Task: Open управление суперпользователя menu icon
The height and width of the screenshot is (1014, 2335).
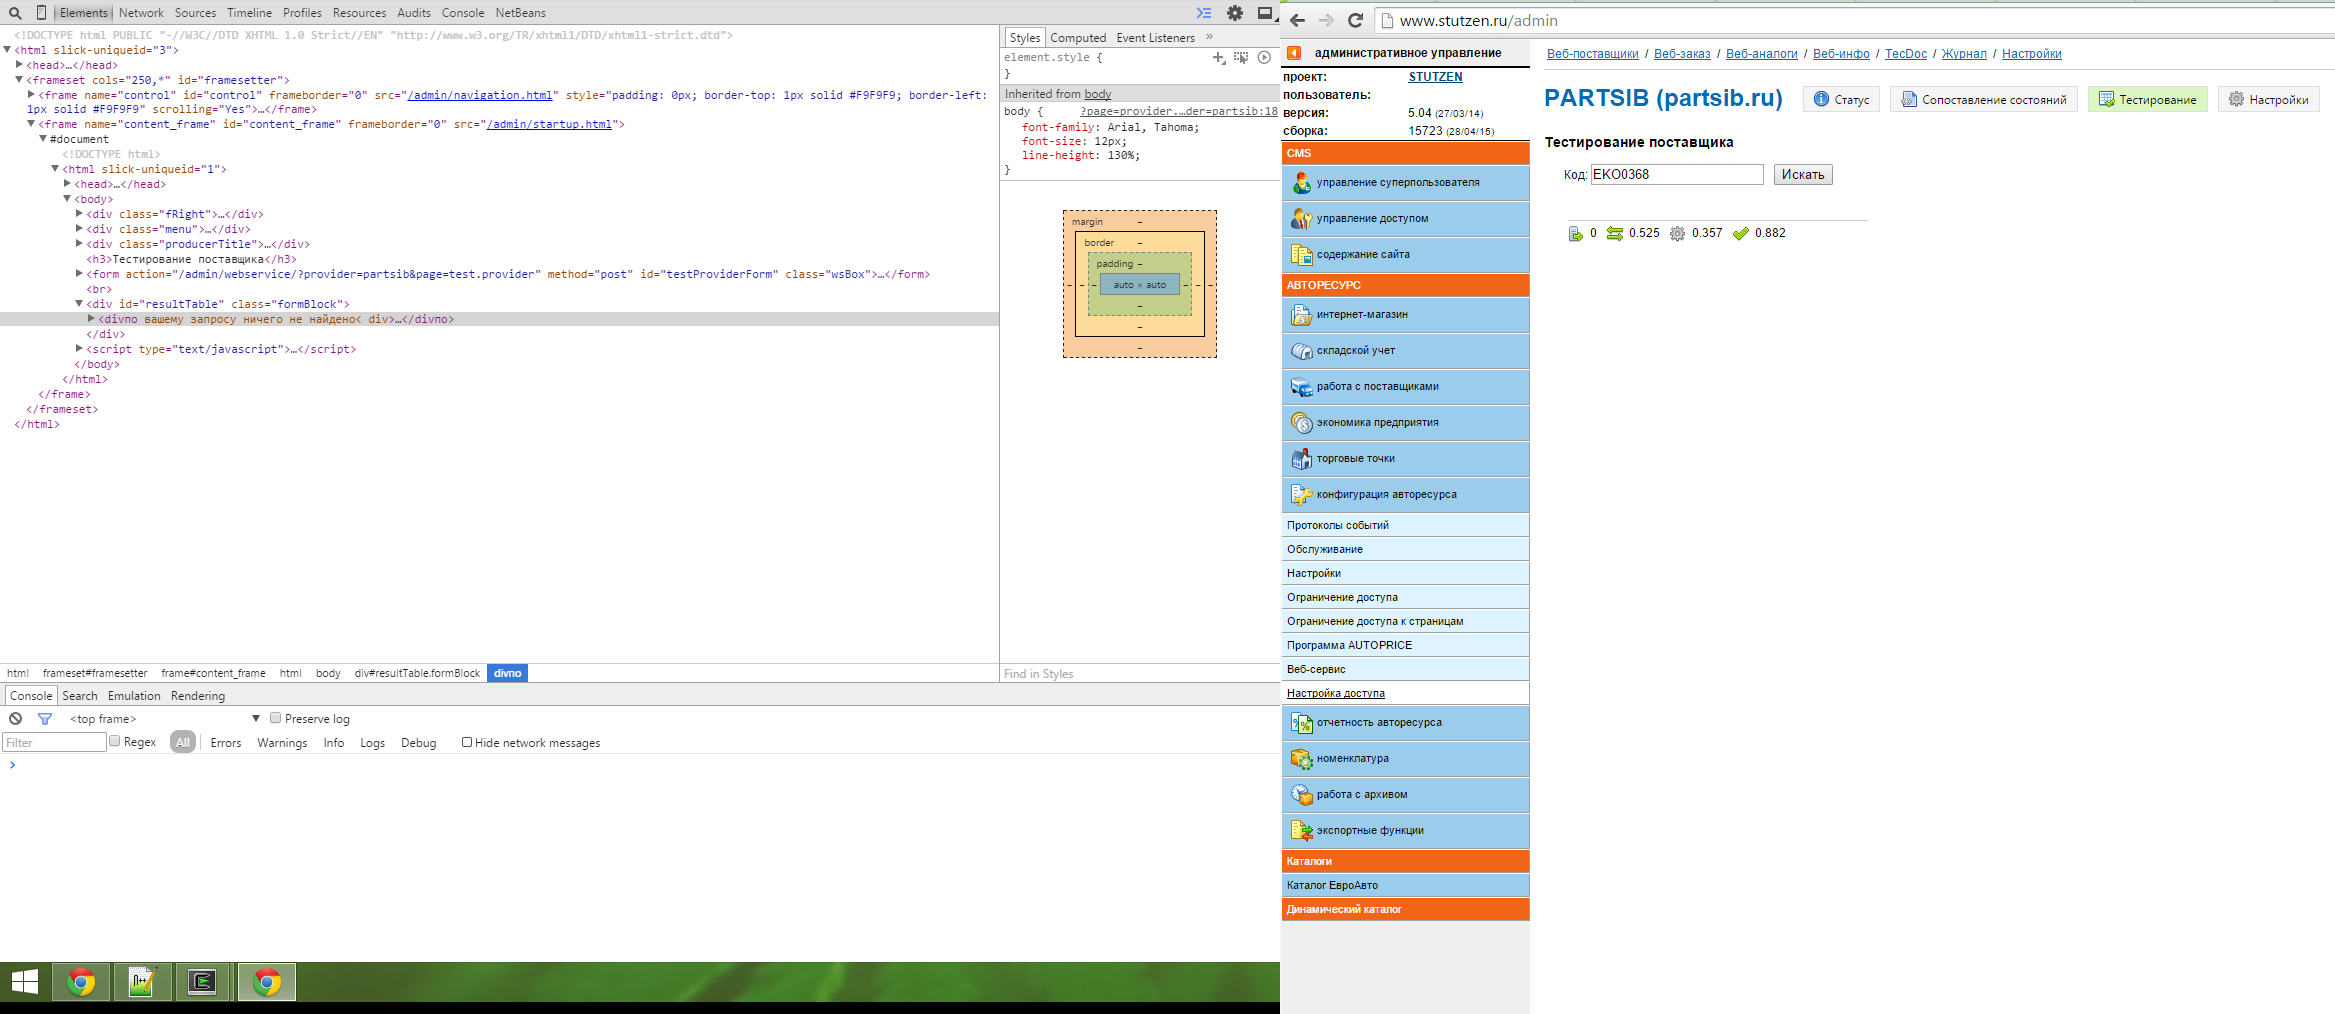Action: pos(1301,183)
